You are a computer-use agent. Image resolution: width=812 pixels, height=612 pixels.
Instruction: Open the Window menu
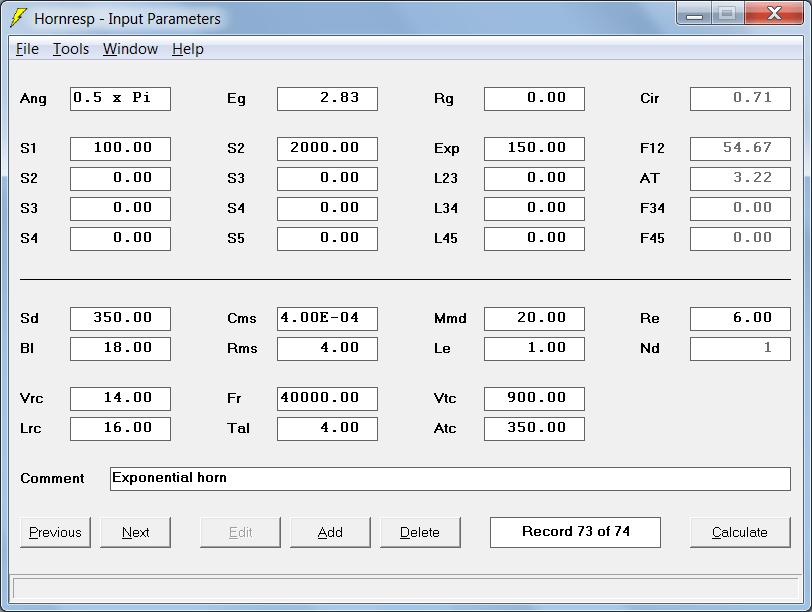(130, 49)
